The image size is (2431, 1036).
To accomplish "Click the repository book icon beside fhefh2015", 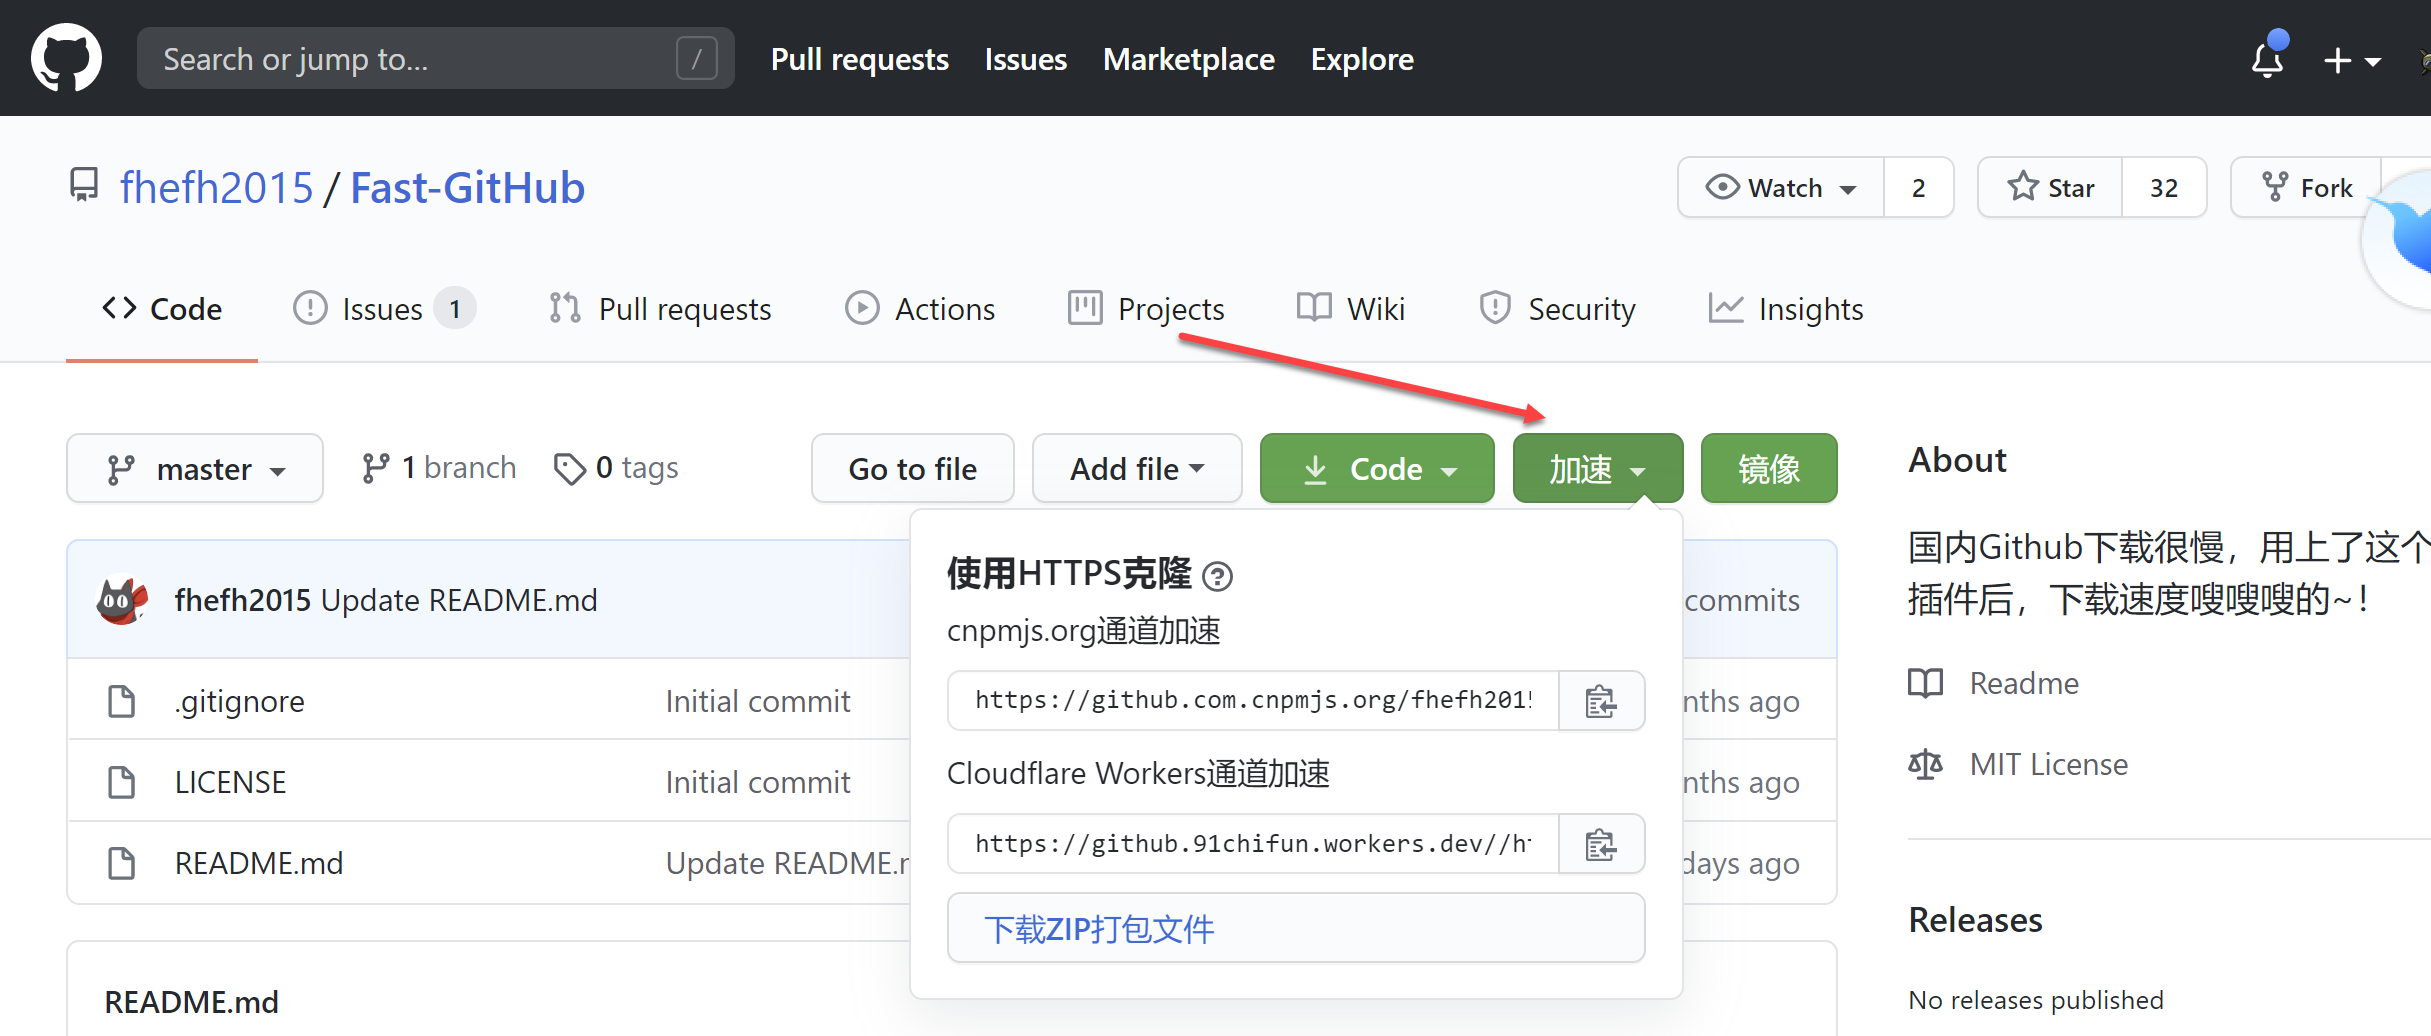I will [x=84, y=186].
